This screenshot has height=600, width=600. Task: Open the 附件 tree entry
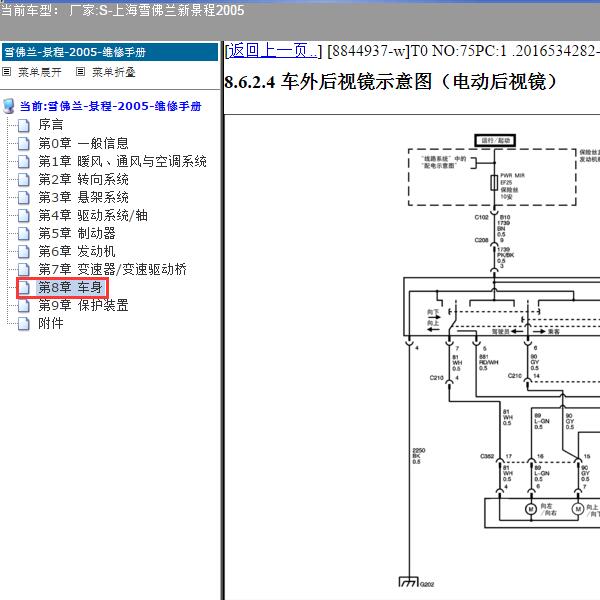pos(51,323)
